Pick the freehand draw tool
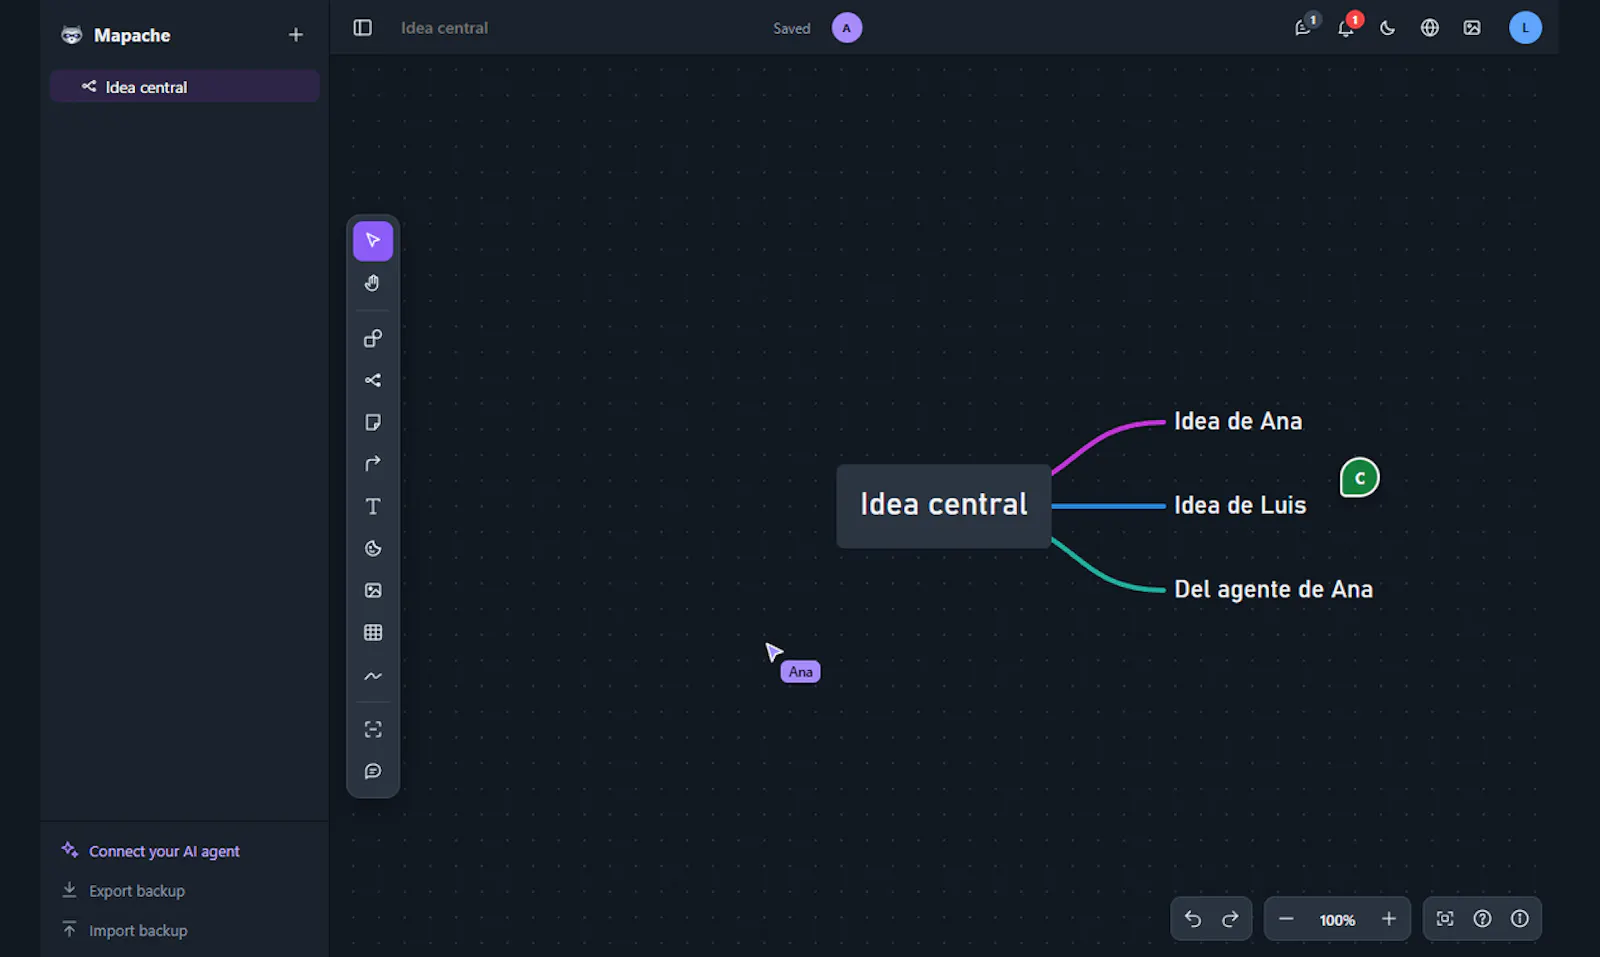The width and height of the screenshot is (1600, 957). [372, 676]
